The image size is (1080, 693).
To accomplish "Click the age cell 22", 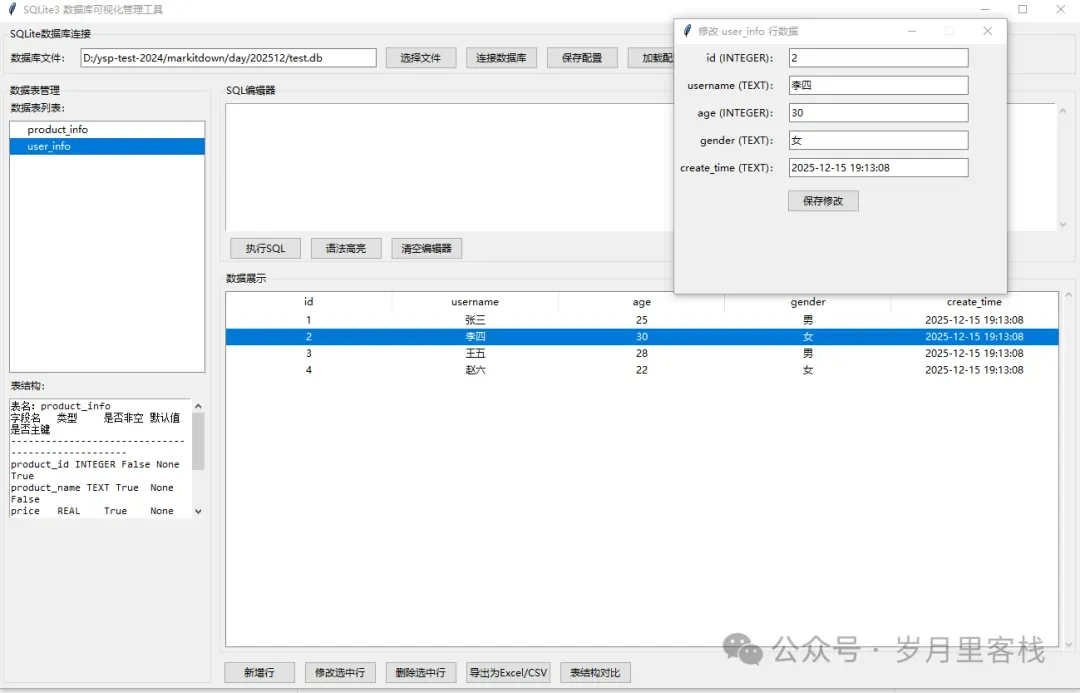I will click(x=641, y=370).
